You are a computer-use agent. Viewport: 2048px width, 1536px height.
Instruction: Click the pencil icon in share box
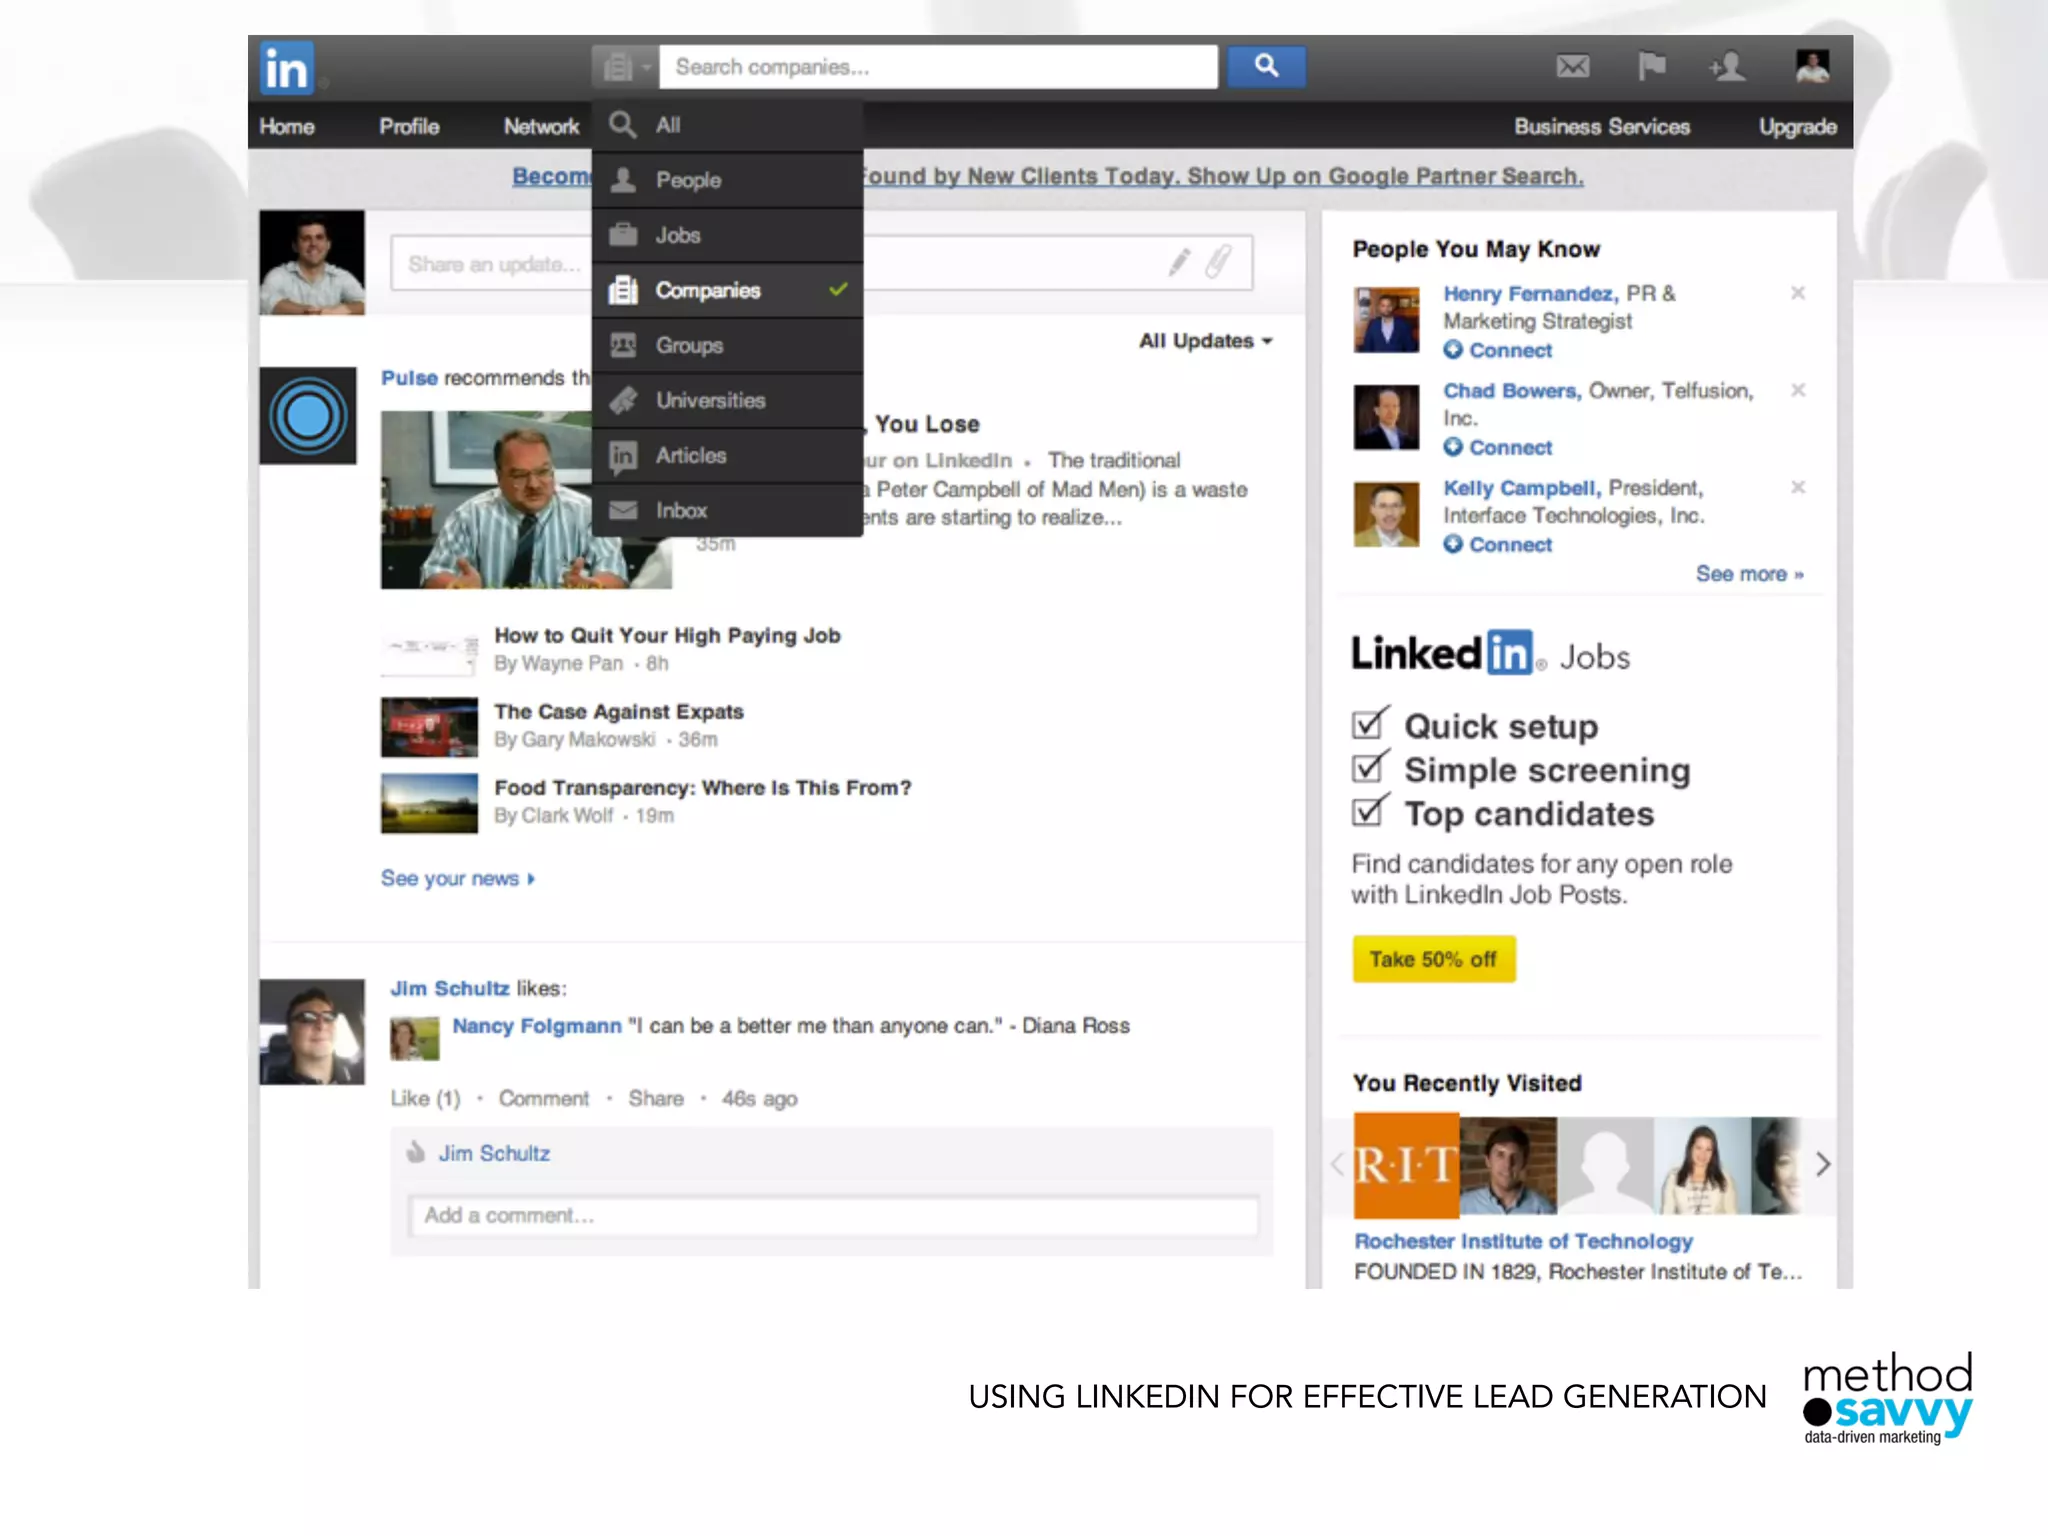coord(1179,263)
